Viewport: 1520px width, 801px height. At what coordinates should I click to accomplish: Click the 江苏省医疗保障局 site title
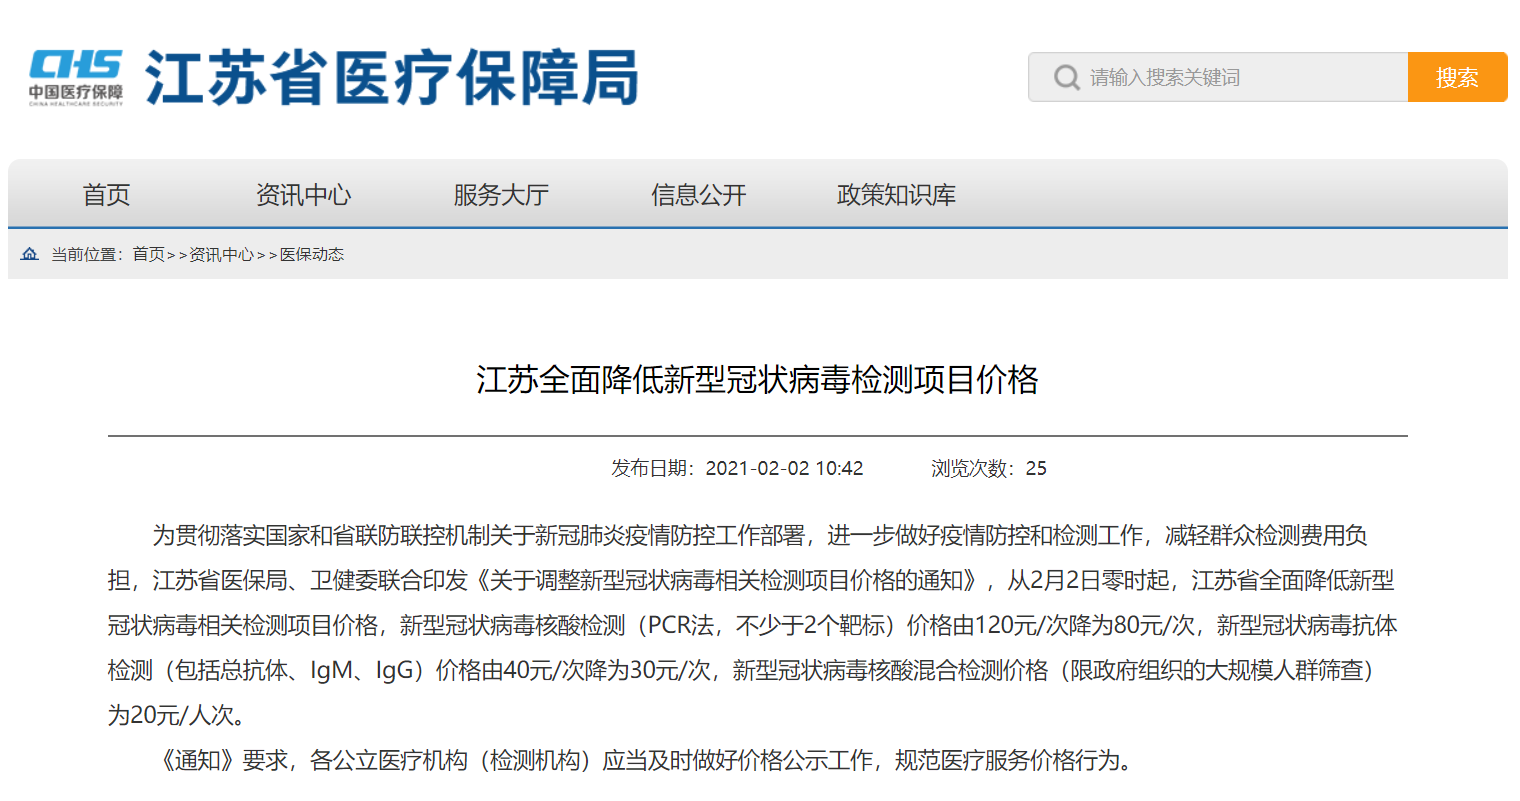click(391, 77)
